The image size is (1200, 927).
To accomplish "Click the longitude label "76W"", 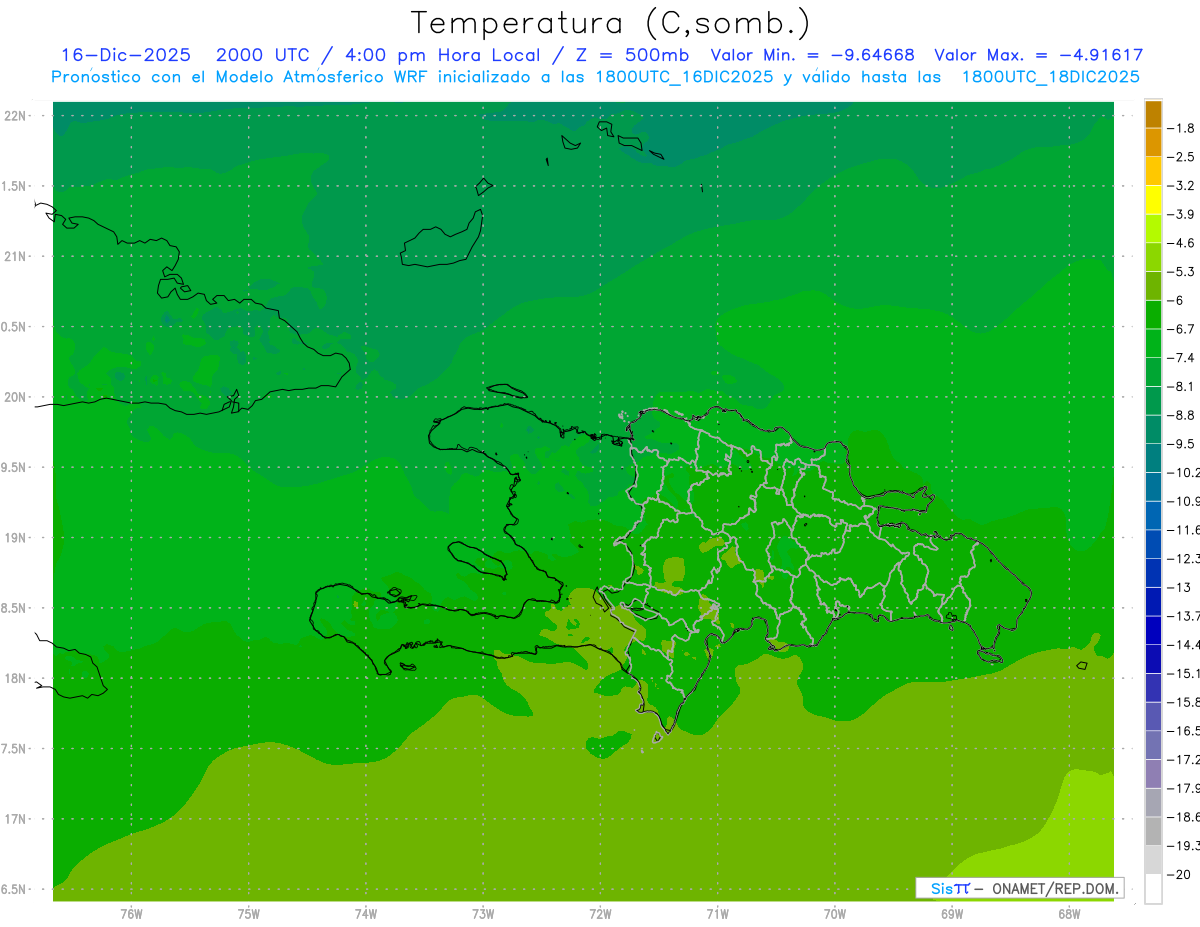I will pos(131,914).
